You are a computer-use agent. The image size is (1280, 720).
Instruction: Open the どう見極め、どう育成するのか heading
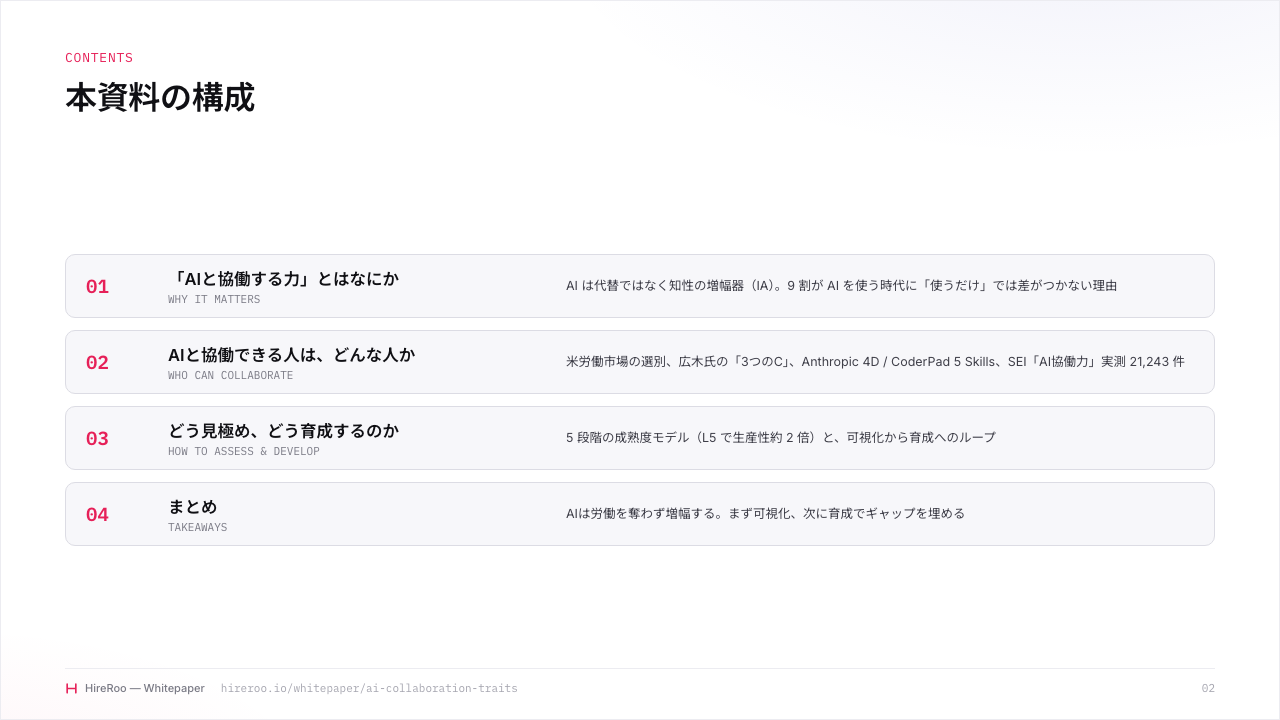tap(283, 431)
